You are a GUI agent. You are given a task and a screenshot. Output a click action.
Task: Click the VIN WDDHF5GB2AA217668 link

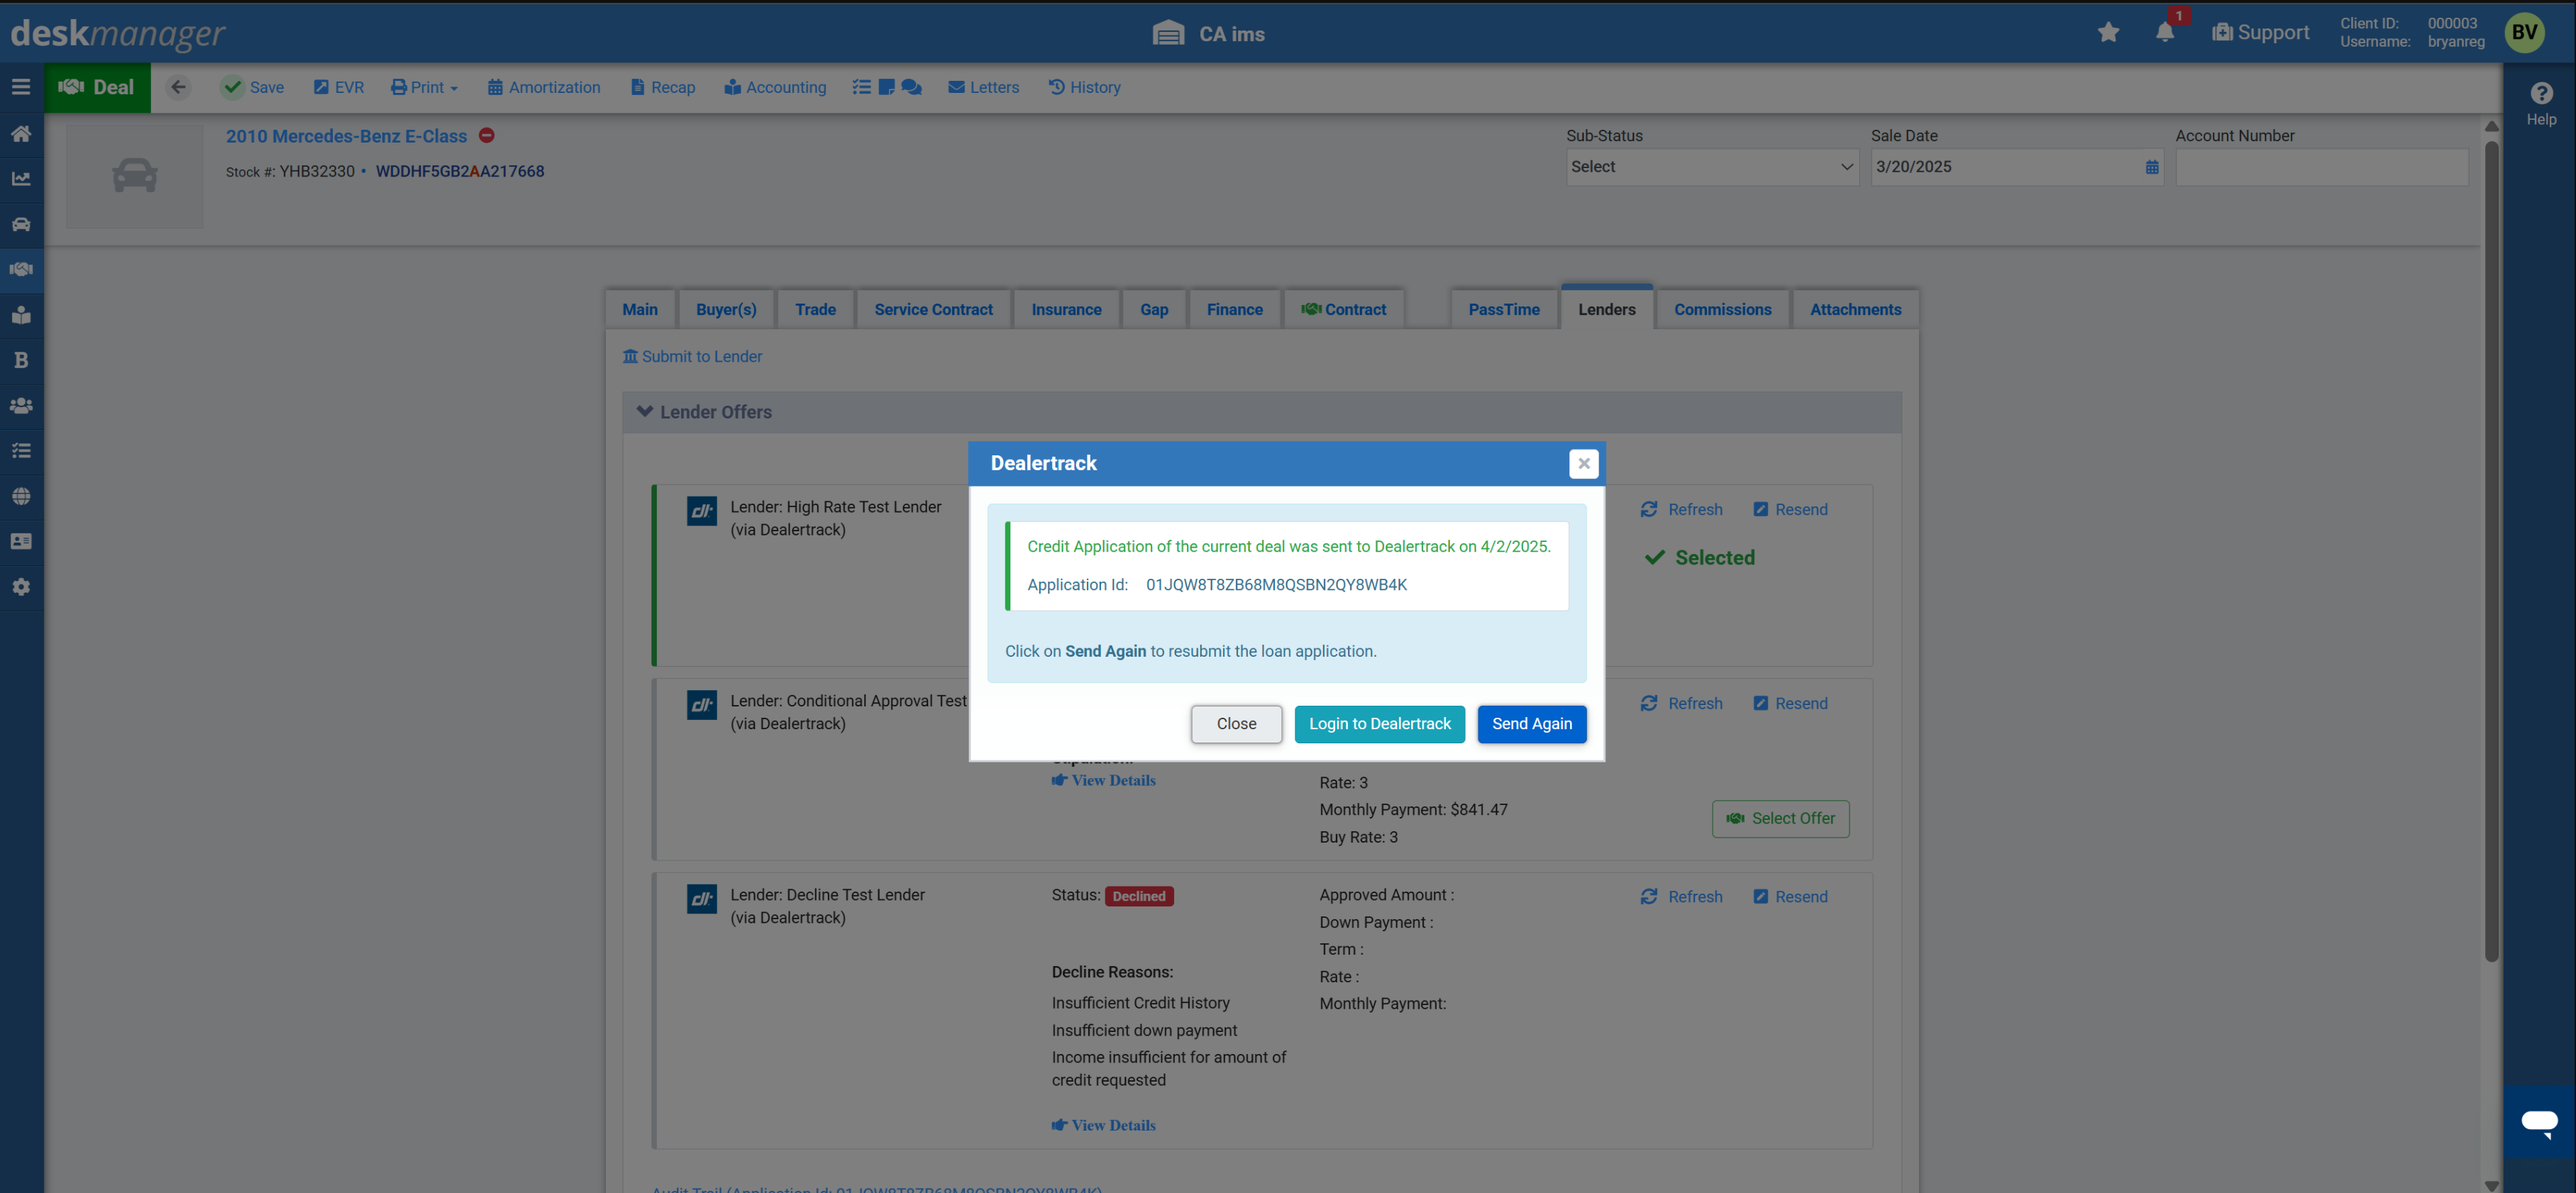click(460, 171)
